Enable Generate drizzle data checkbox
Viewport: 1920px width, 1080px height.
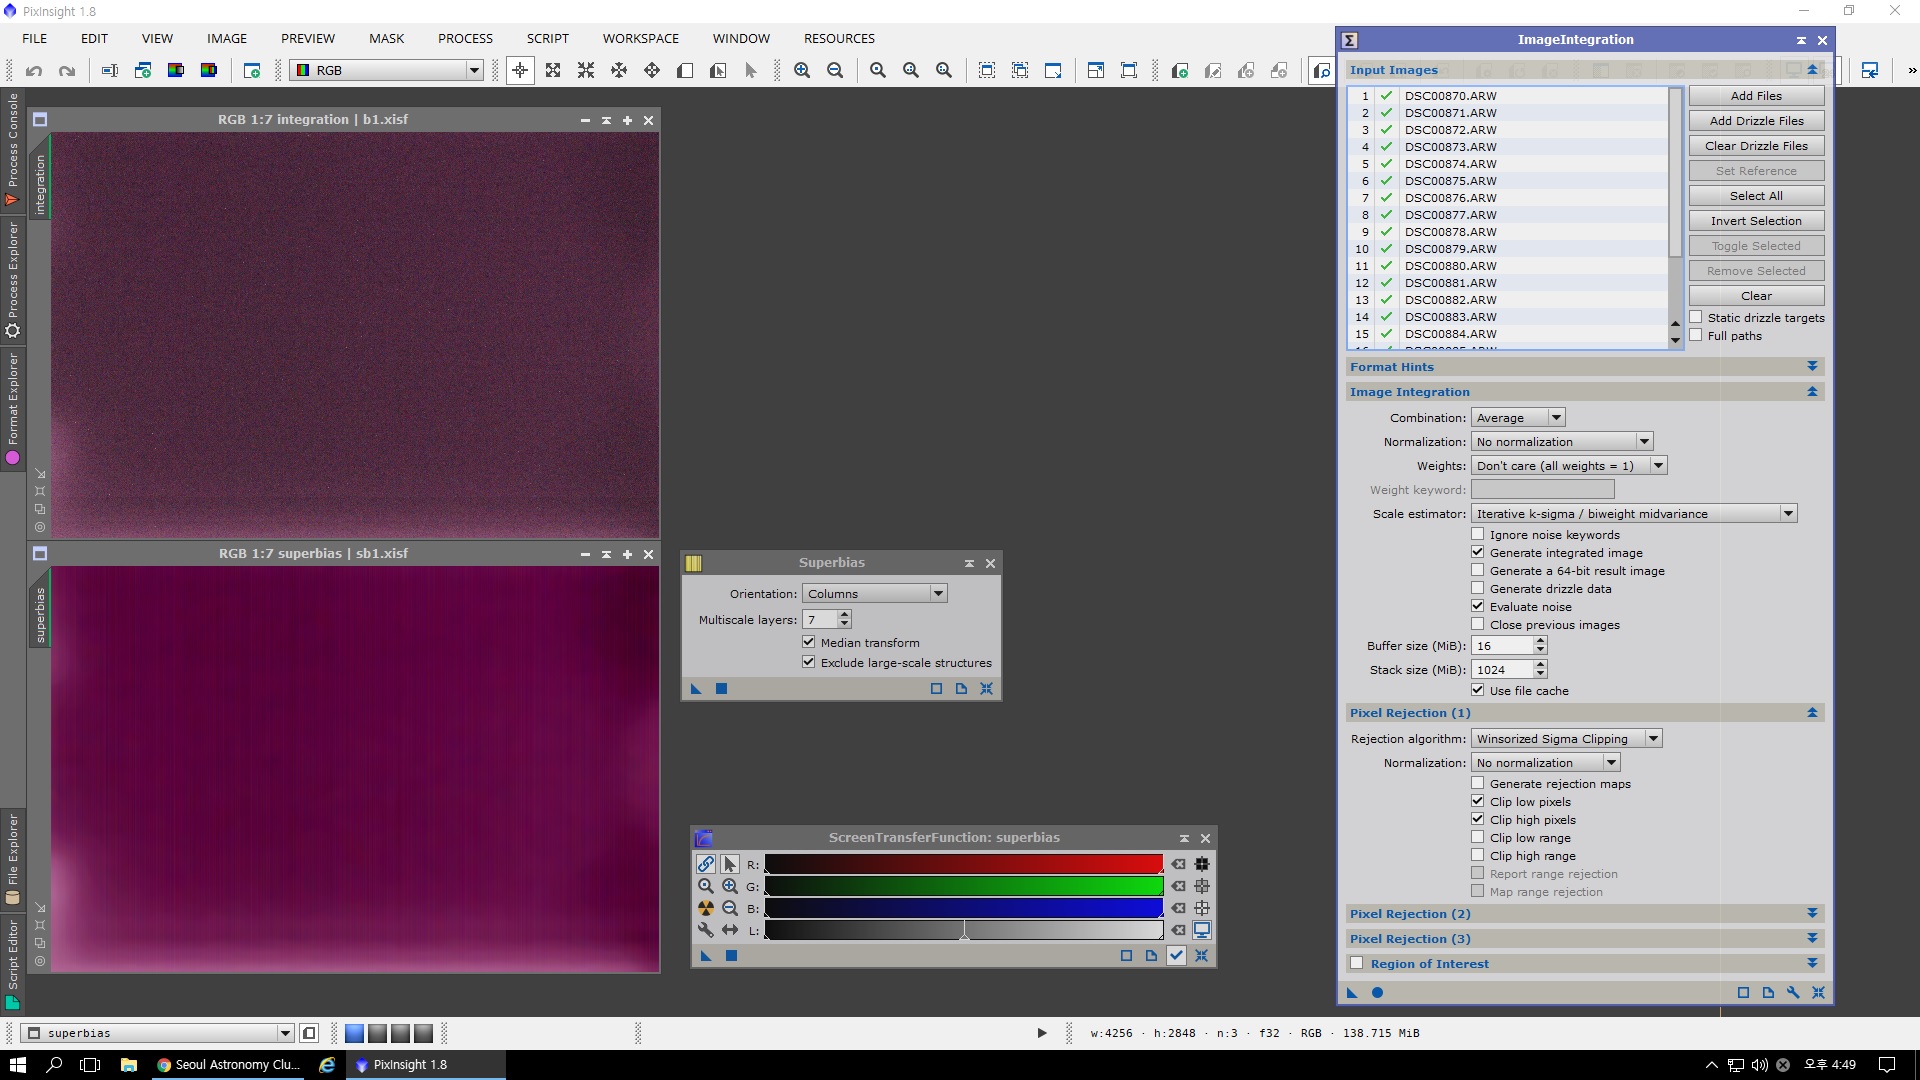pyautogui.click(x=1478, y=588)
